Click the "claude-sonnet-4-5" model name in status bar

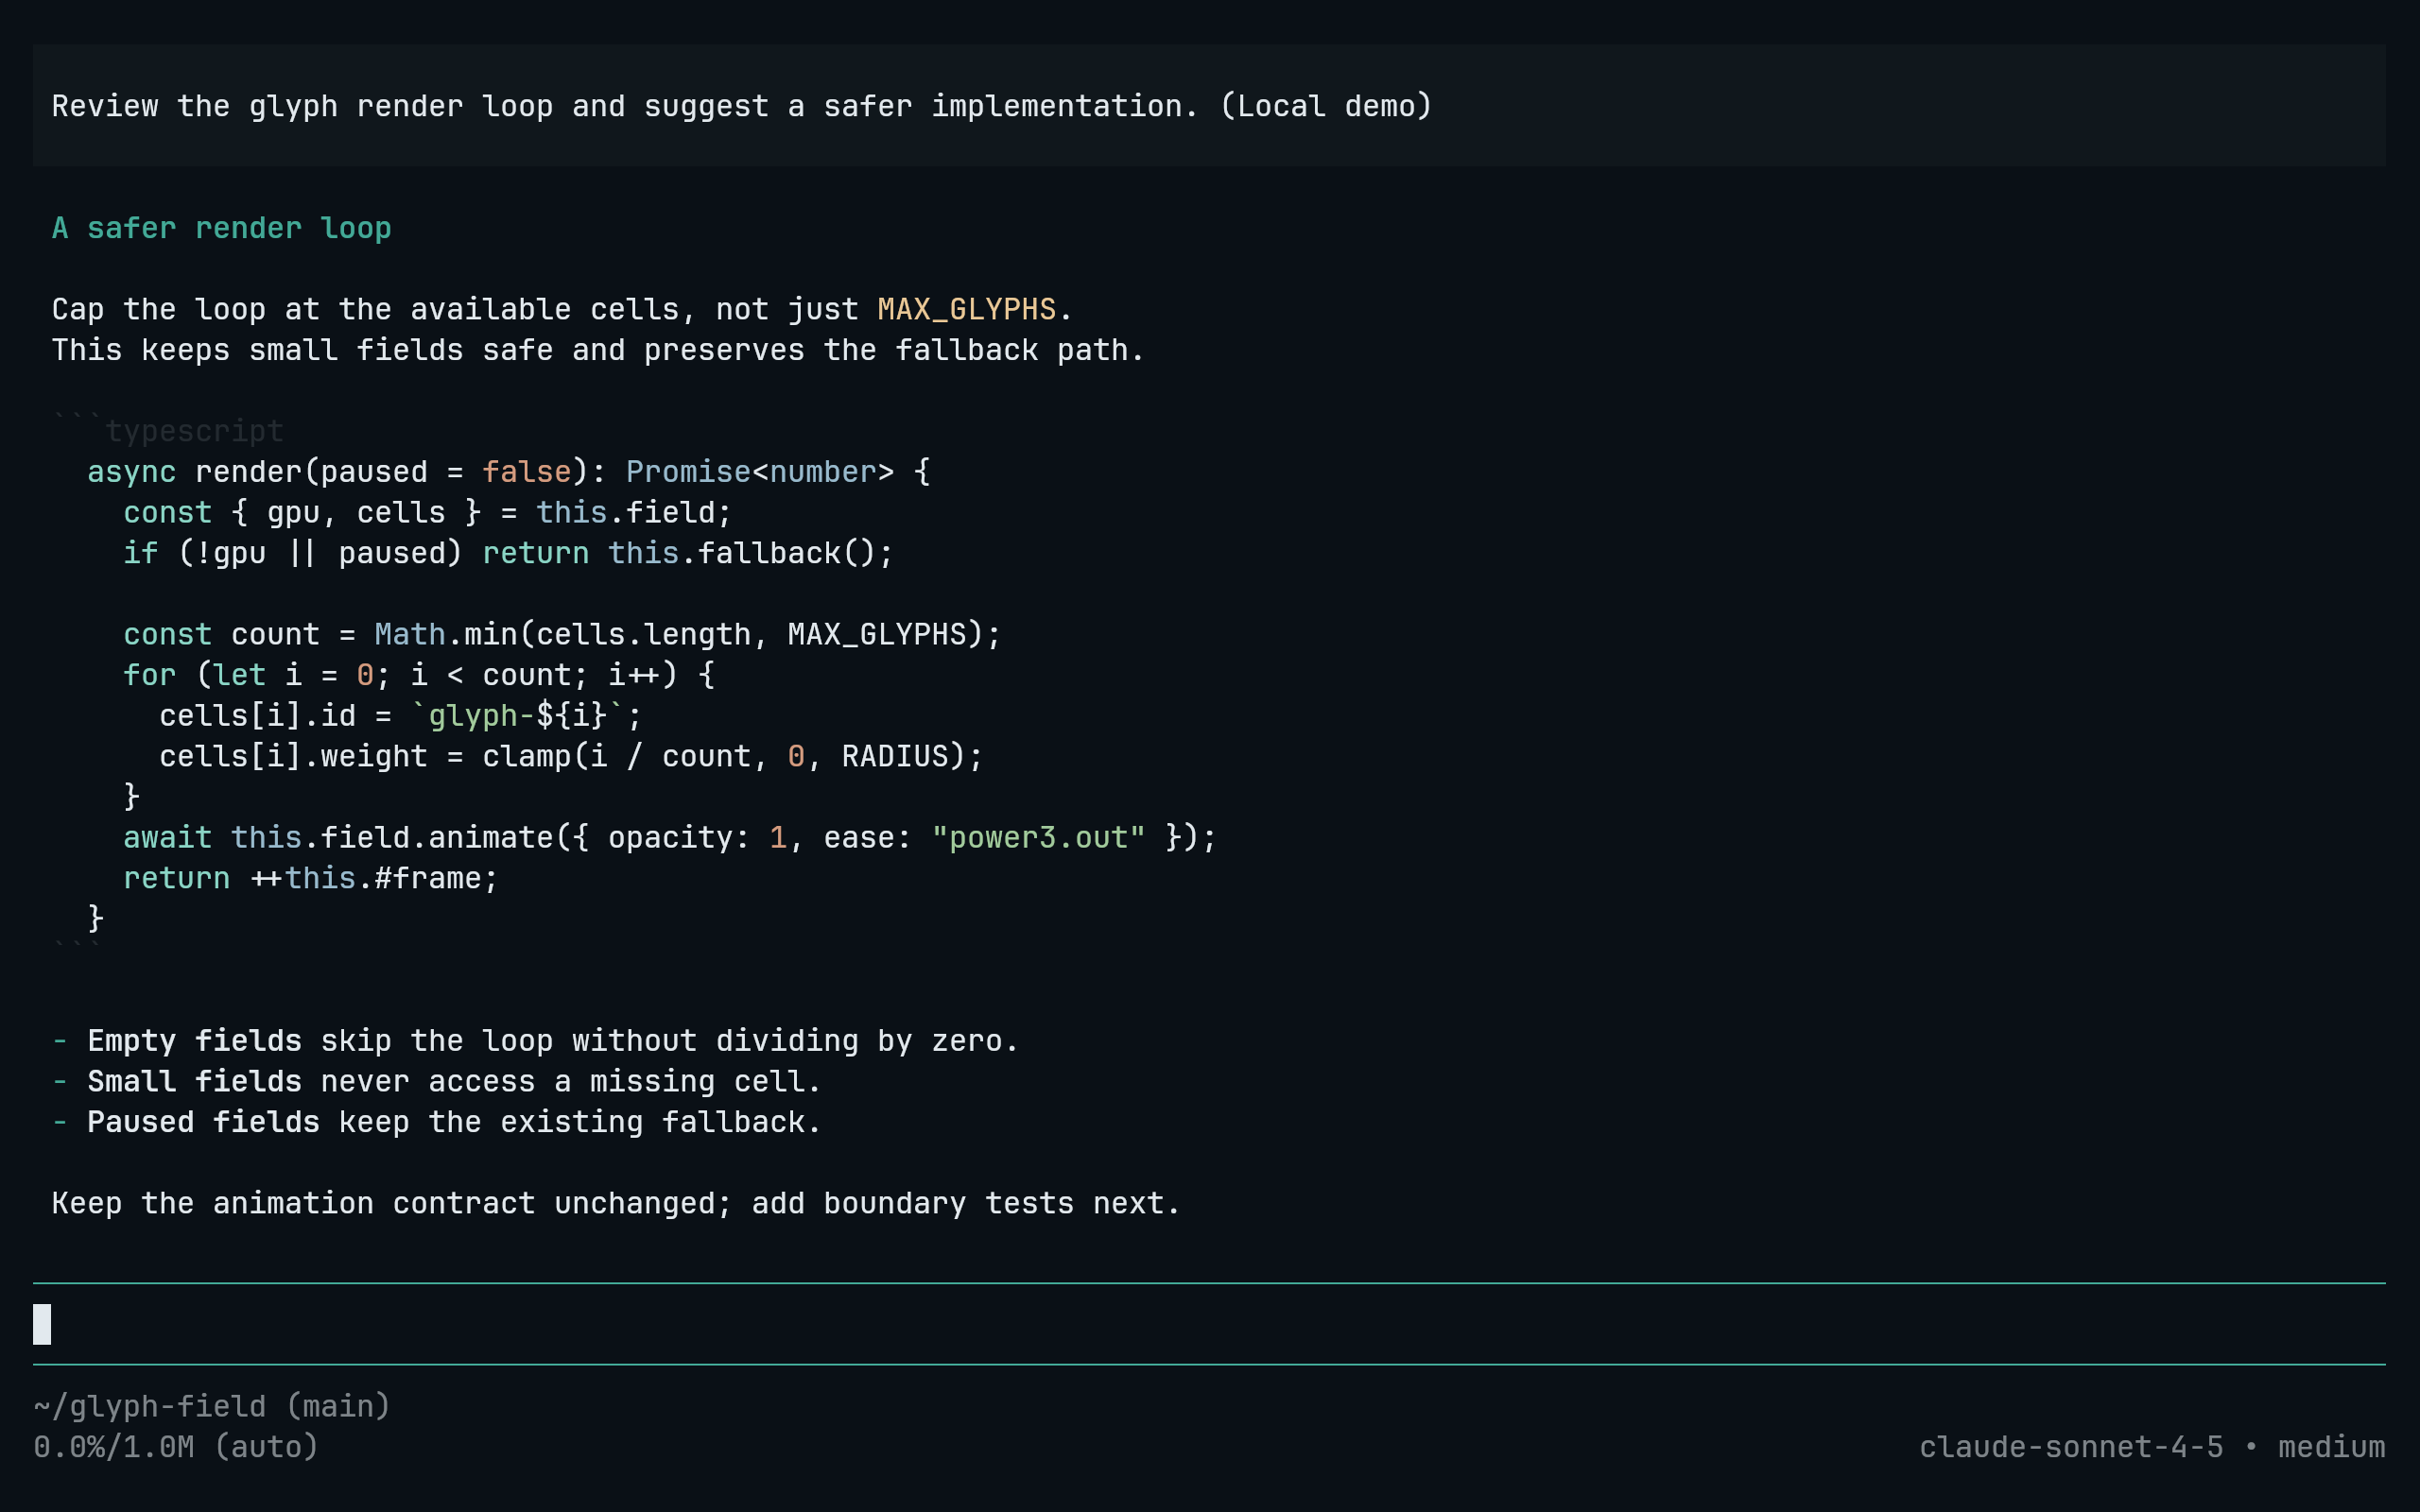[x=2072, y=1447]
